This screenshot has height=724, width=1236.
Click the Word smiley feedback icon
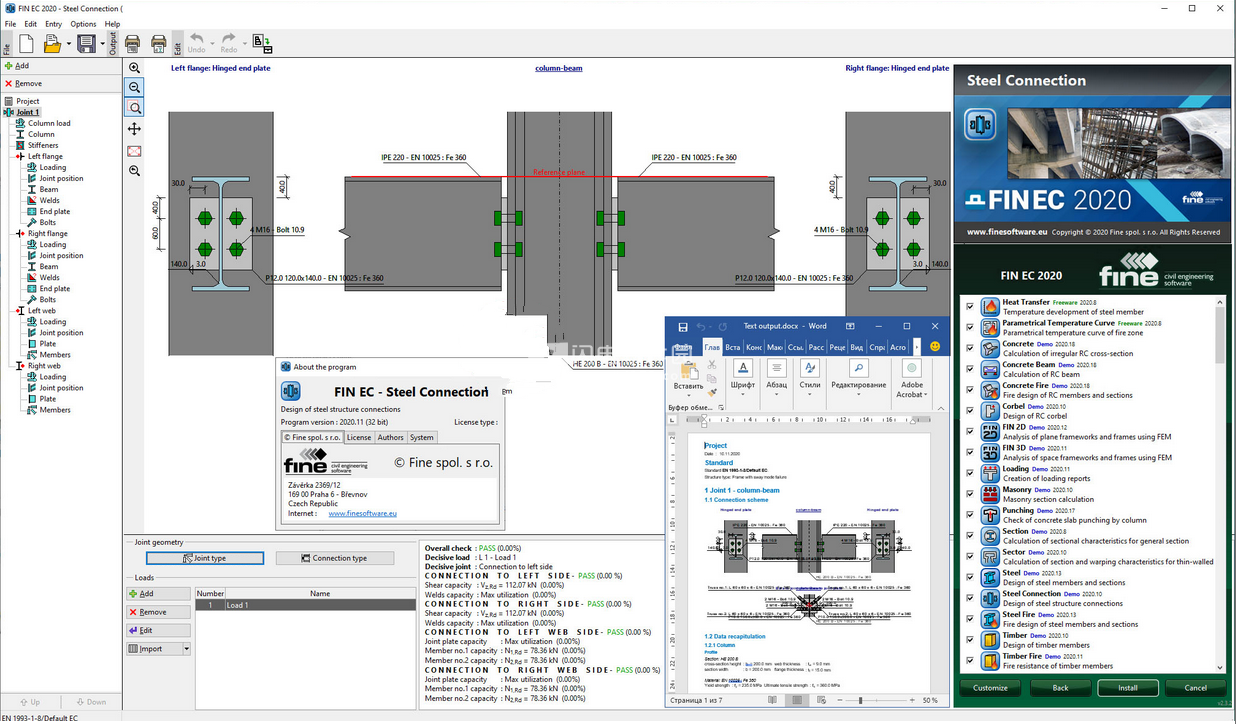coord(935,346)
